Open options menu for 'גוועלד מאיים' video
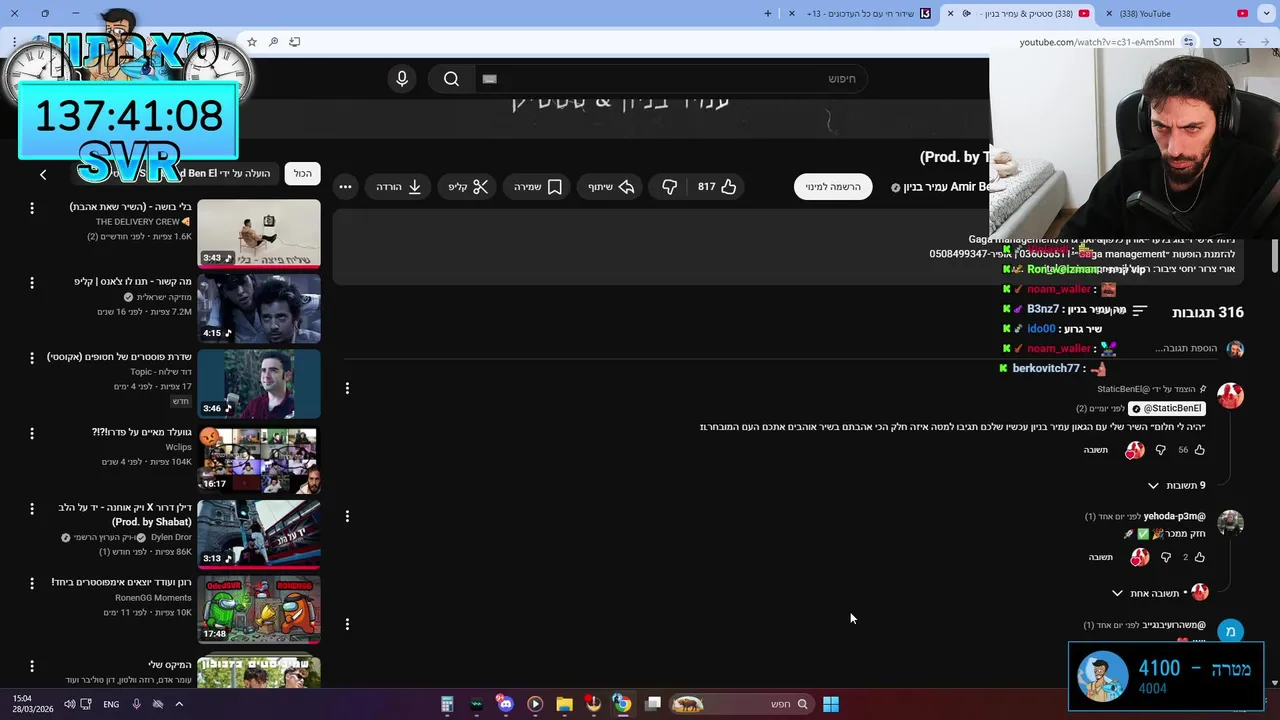 (x=32, y=433)
